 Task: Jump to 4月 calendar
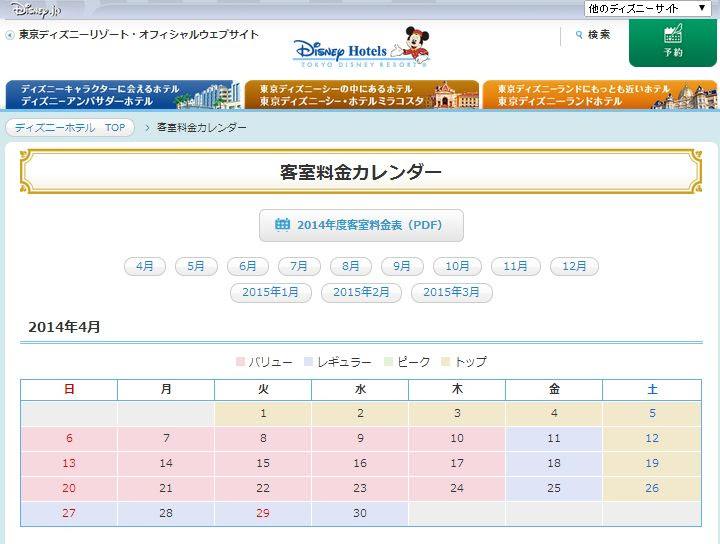click(145, 266)
